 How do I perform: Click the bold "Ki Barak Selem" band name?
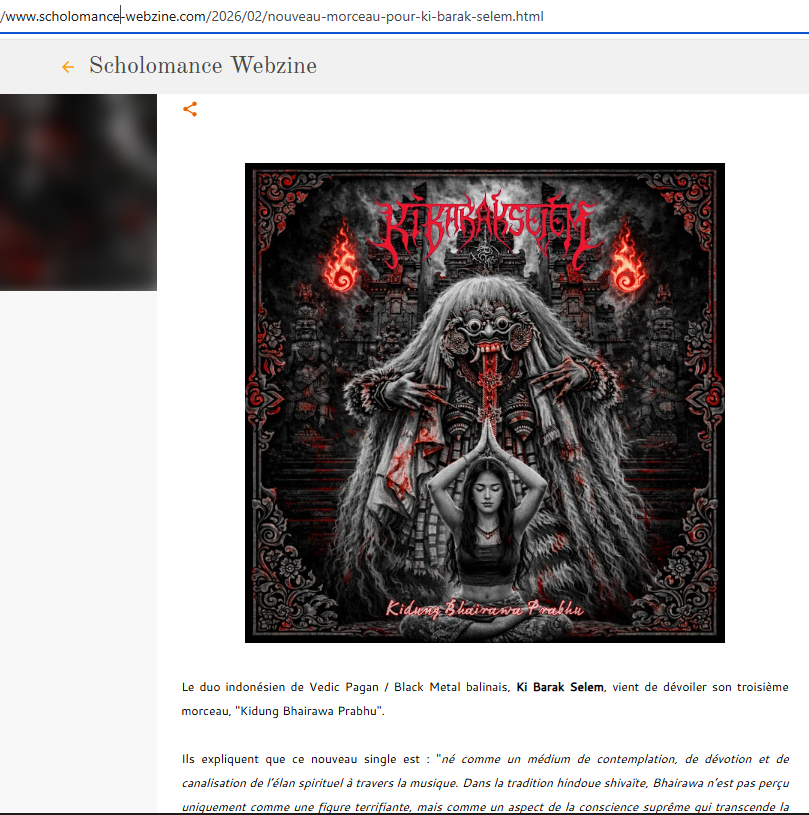click(560, 687)
